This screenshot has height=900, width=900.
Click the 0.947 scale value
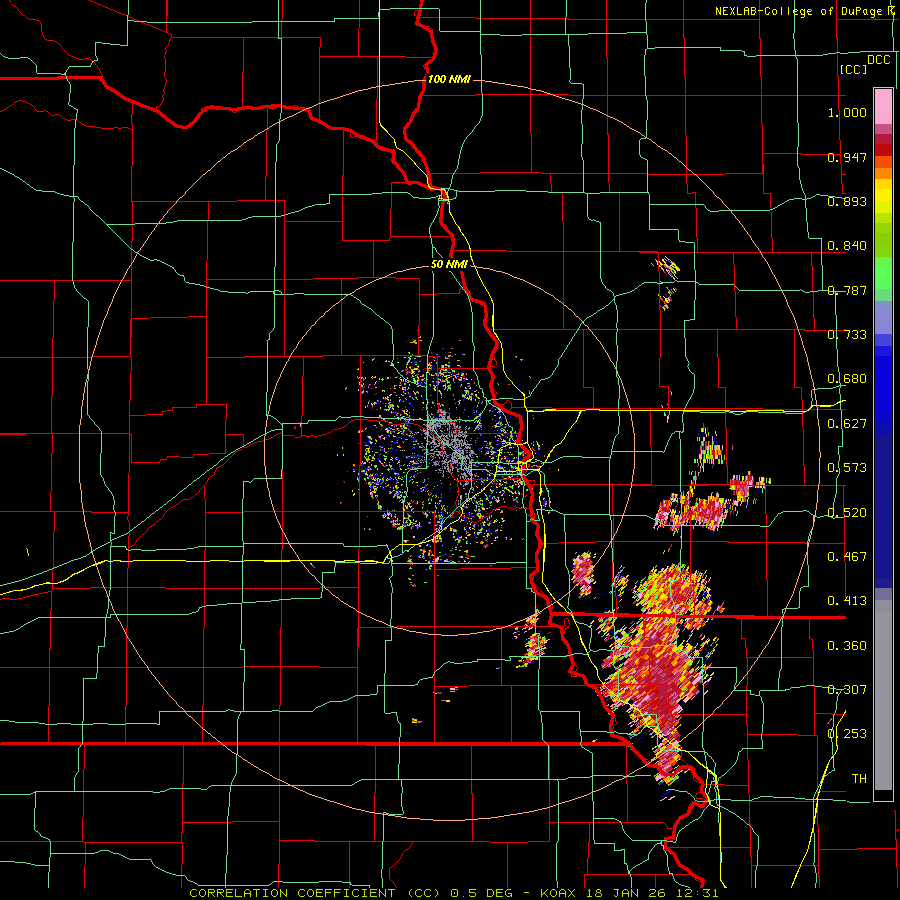(847, 157)
